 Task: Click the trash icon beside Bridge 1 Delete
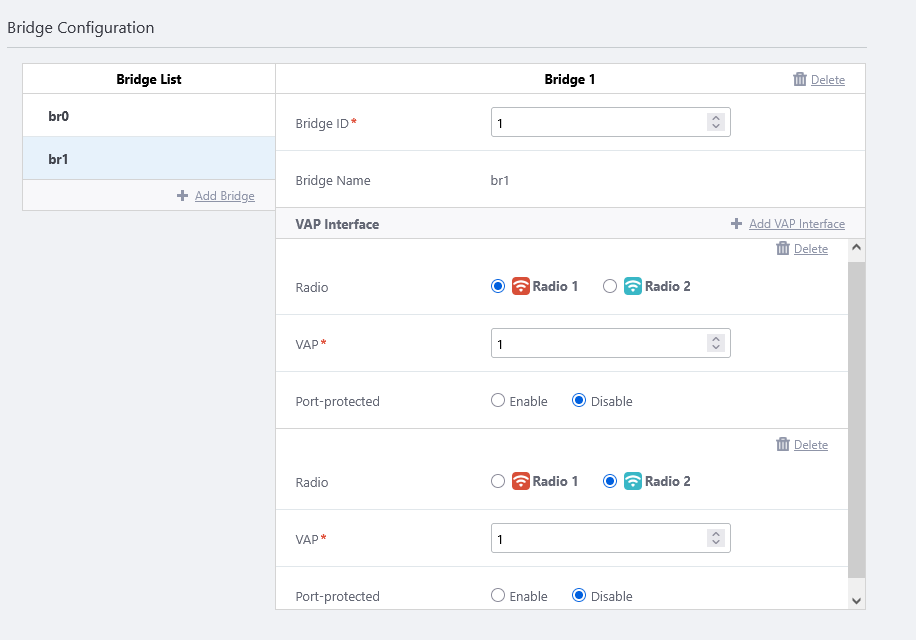(799, 79)
